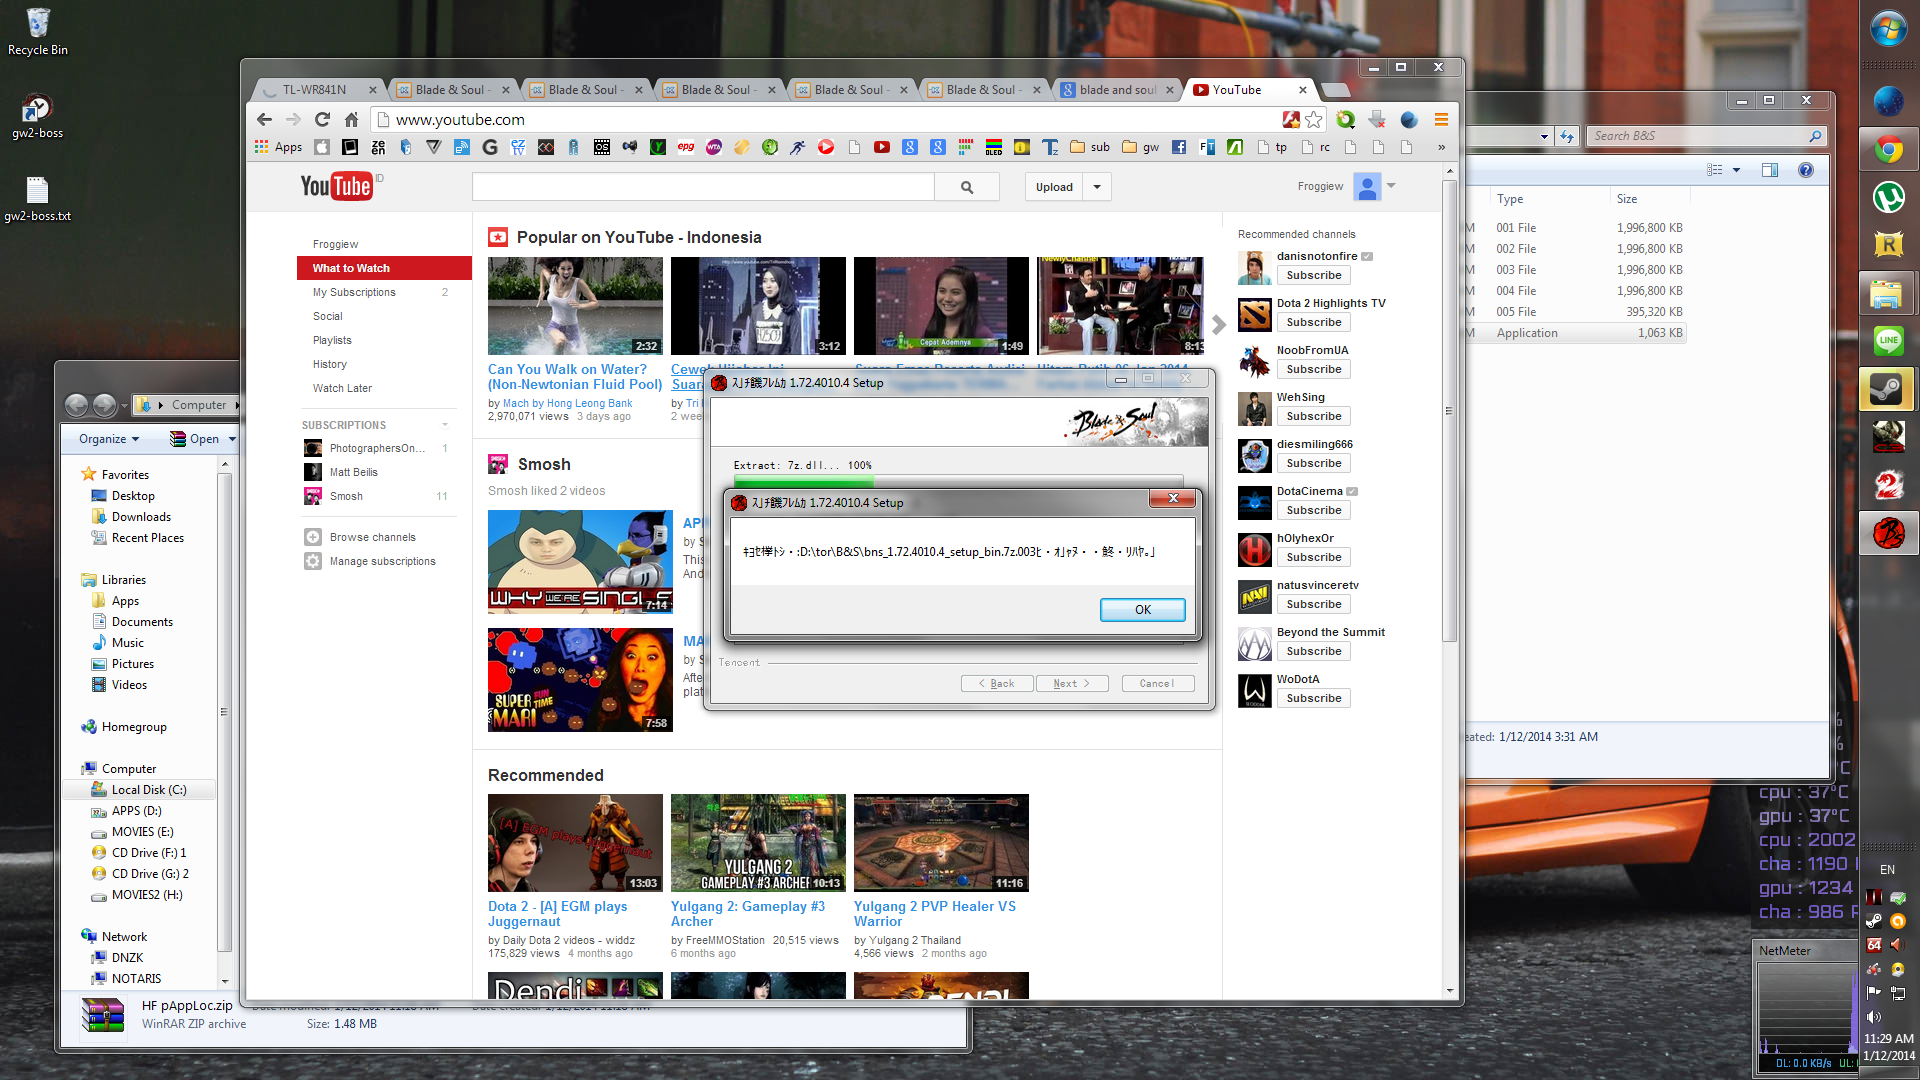The height and width of the screenshot is (1080, 1920).
Task: Toggle the bookmark star for this page
Action: pyautogui.click(x=1314, y=120)
